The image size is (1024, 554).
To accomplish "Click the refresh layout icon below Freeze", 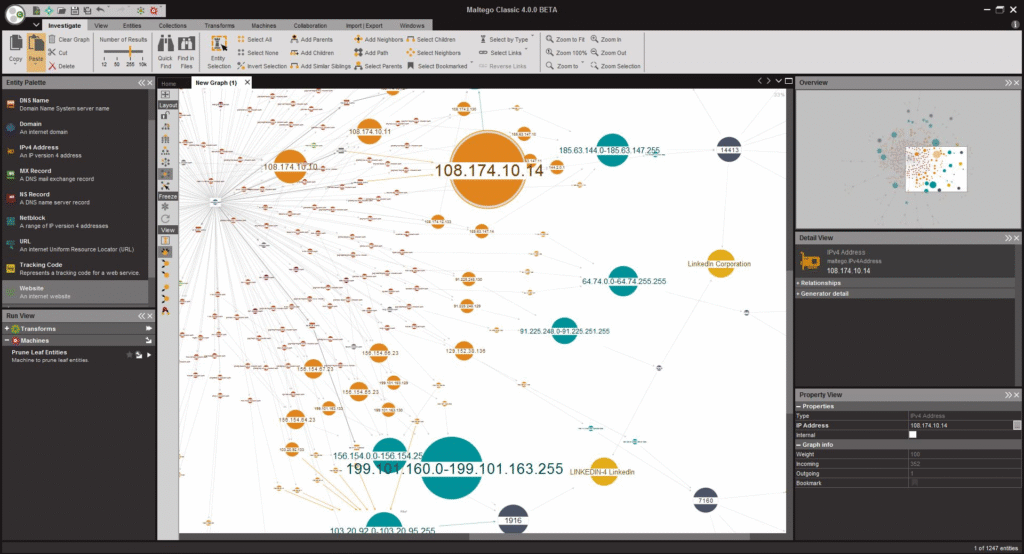I will (x=165, y=219).
